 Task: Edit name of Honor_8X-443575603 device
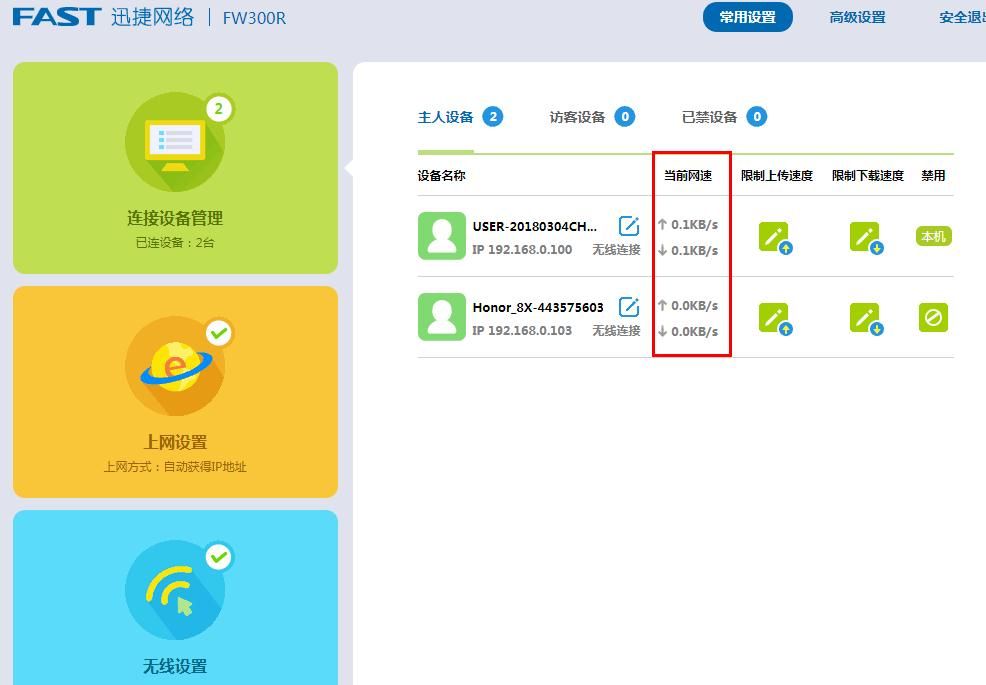[x=629, y=307]
